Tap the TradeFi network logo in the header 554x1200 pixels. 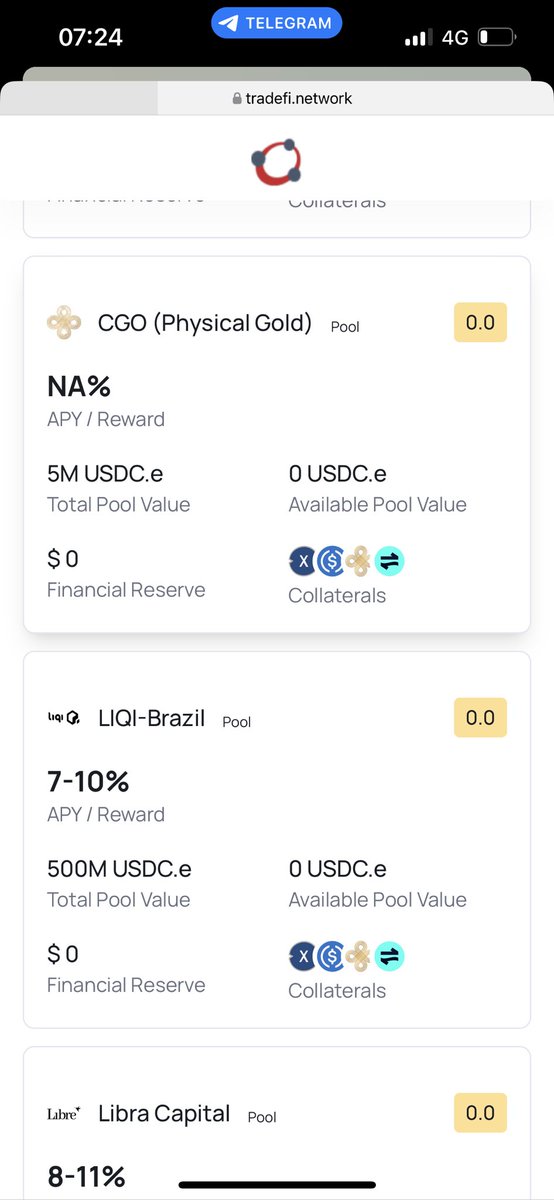pos(276,163)
